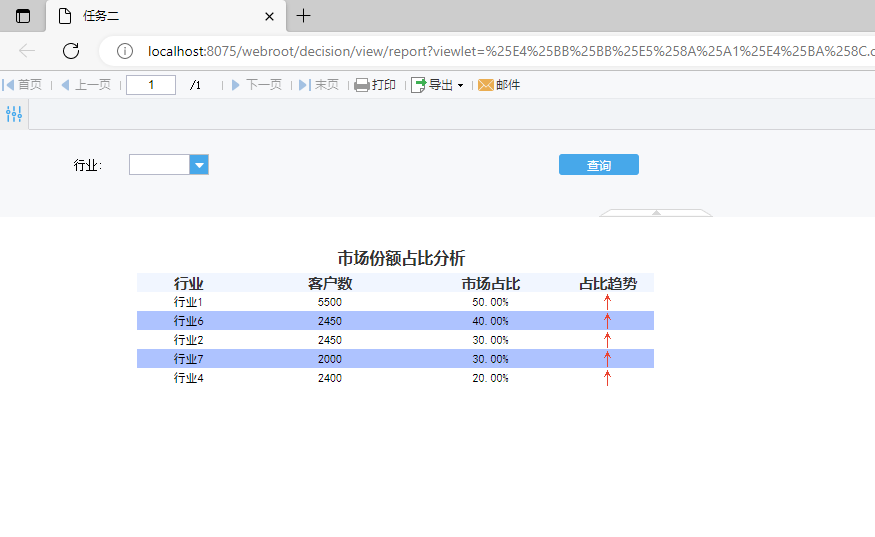Expand the 行业 dropdown arrow
This screenshot has height=537, width=875.
pos(199,165)
